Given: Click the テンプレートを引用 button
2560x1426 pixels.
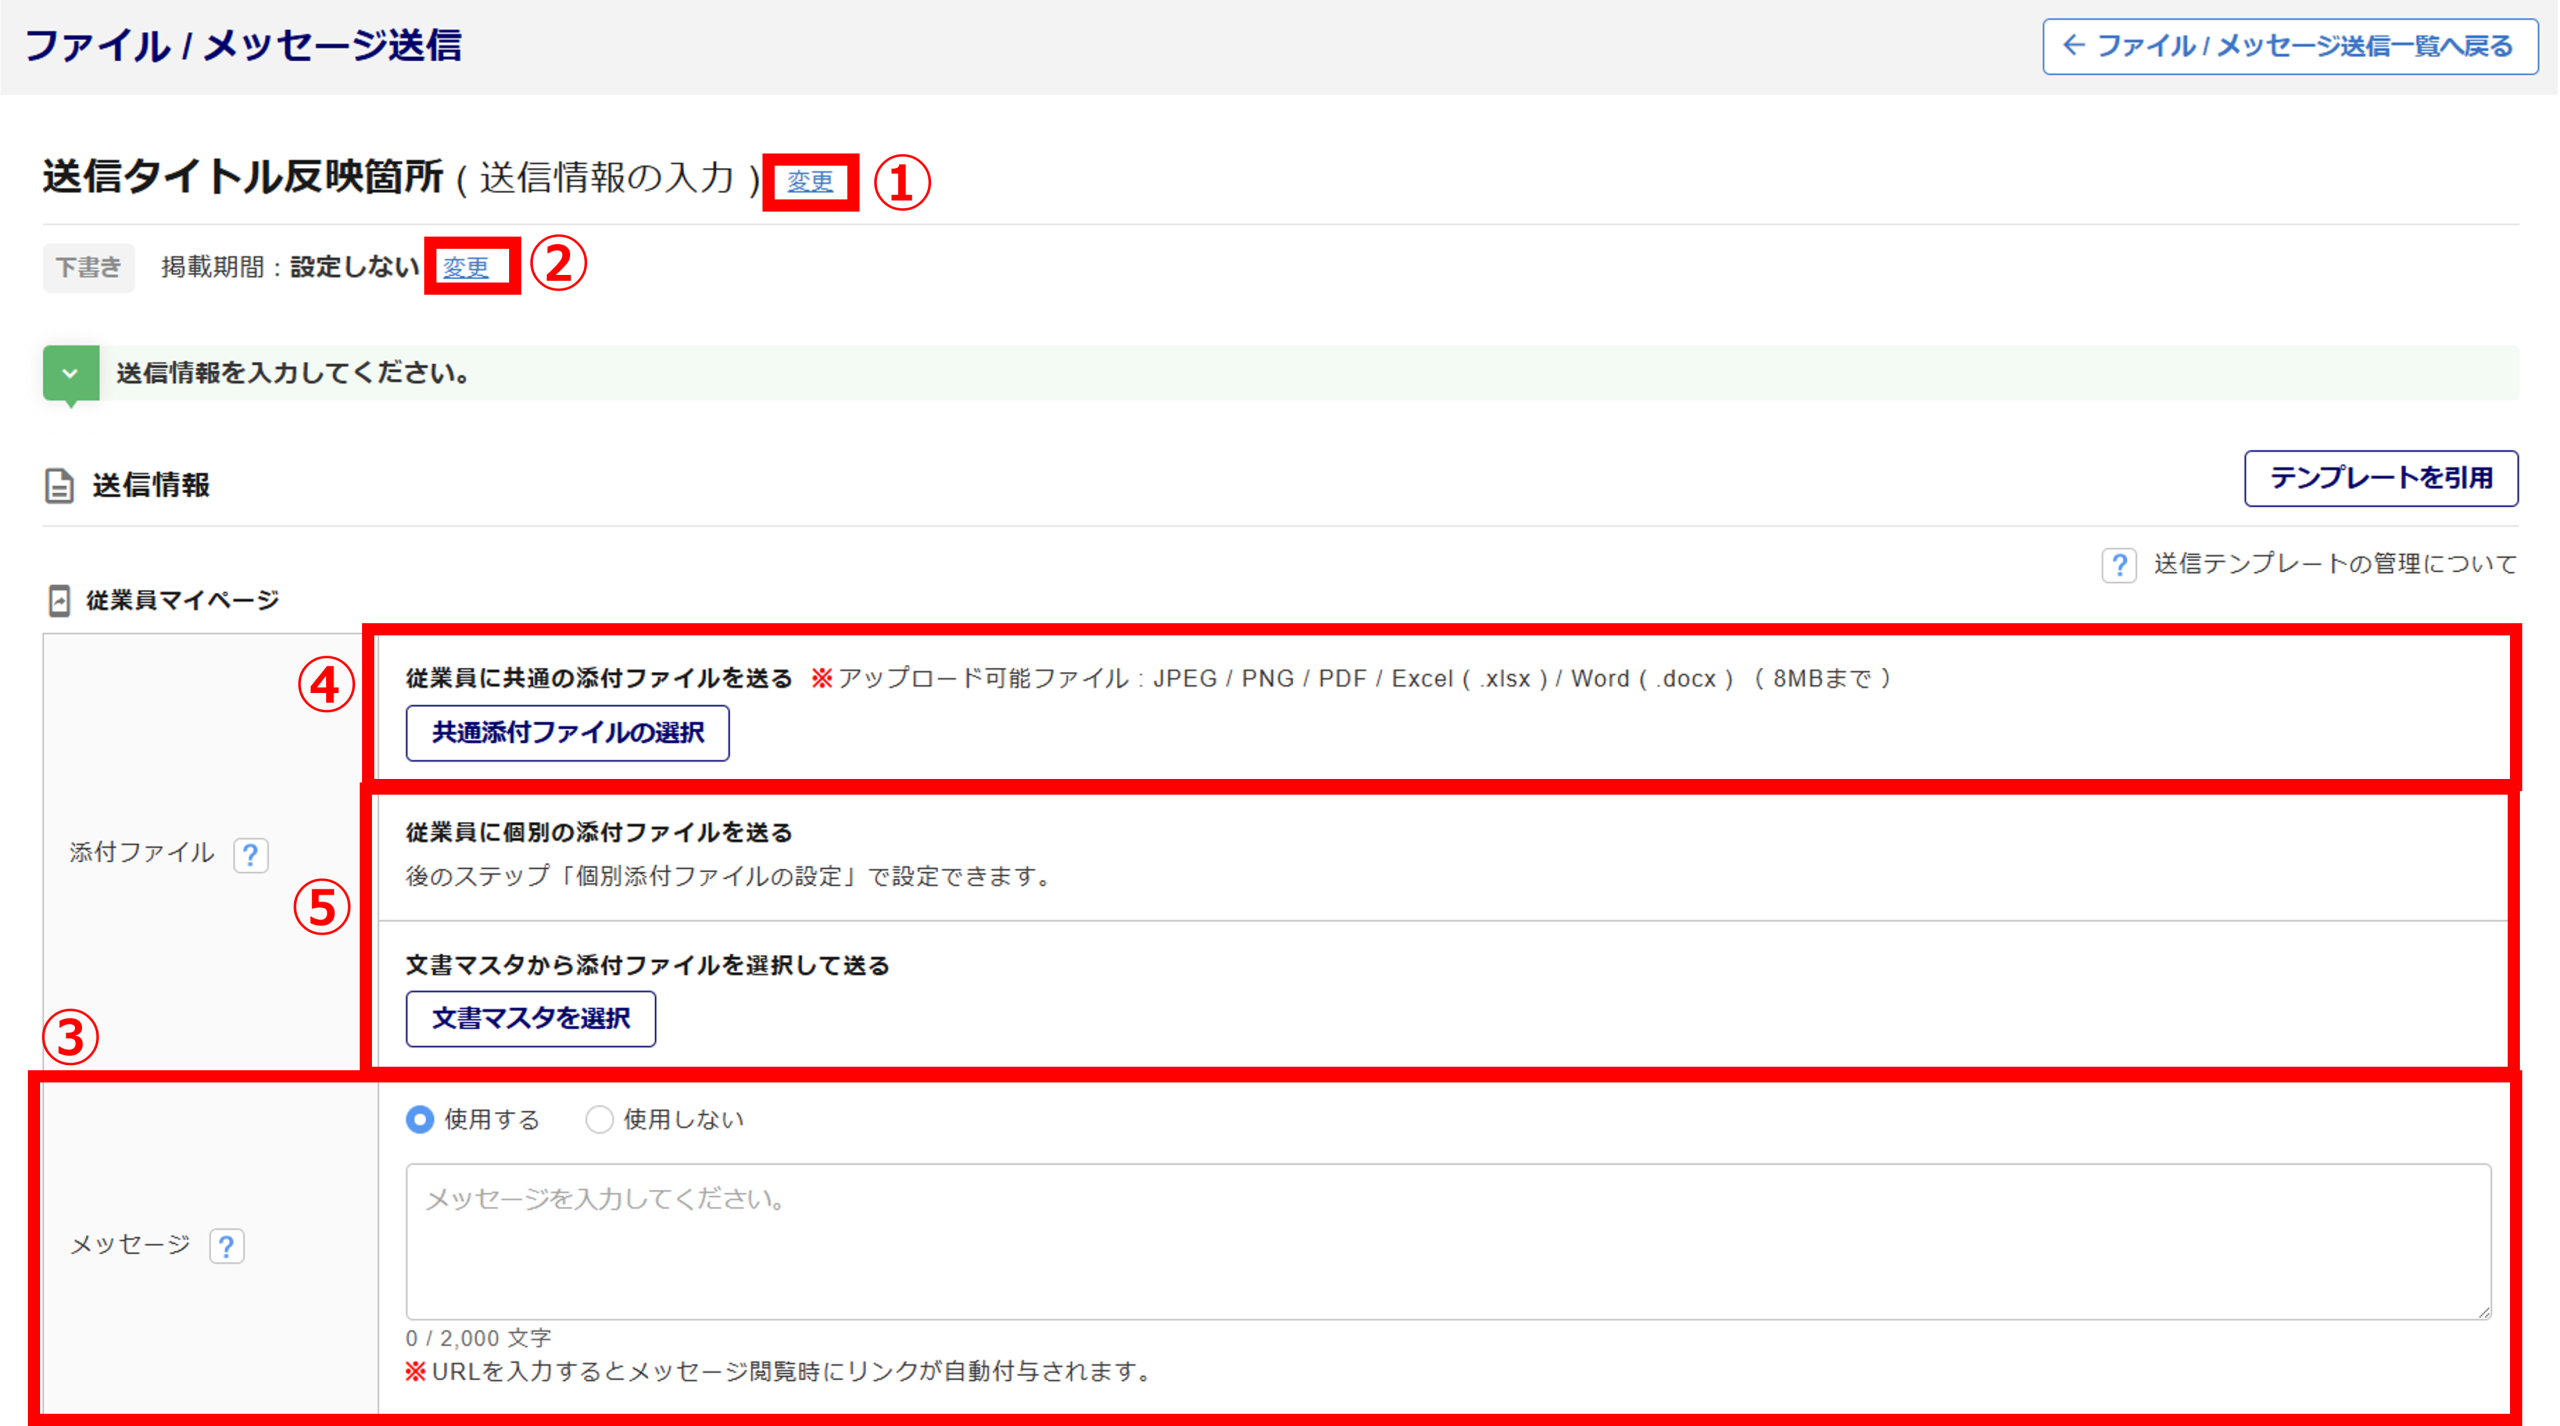Looking at the screenshot, I should tap(2380, 478).
